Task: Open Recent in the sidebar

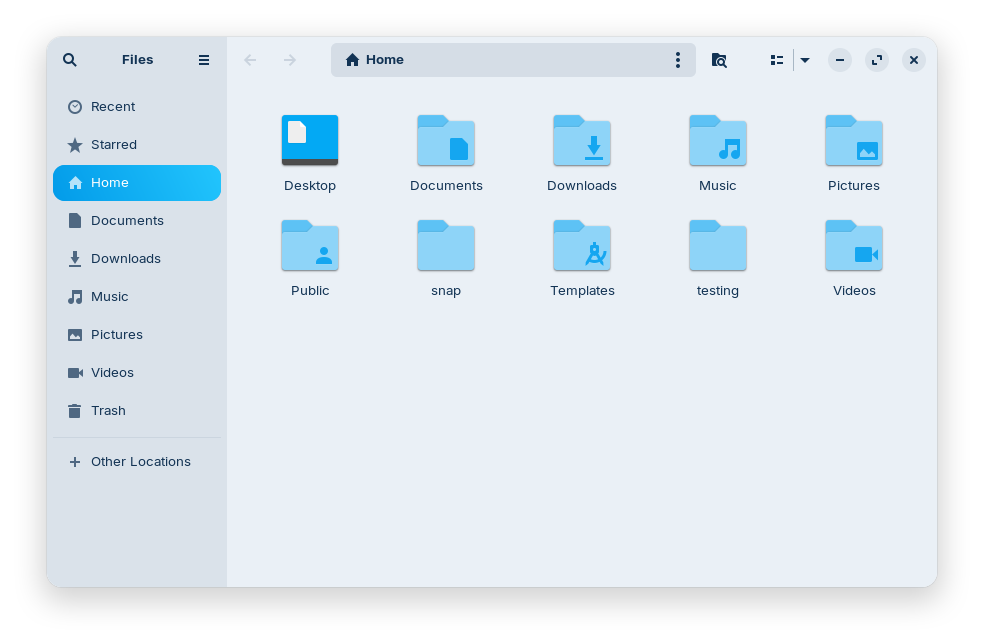Action: tap(137, 107)
